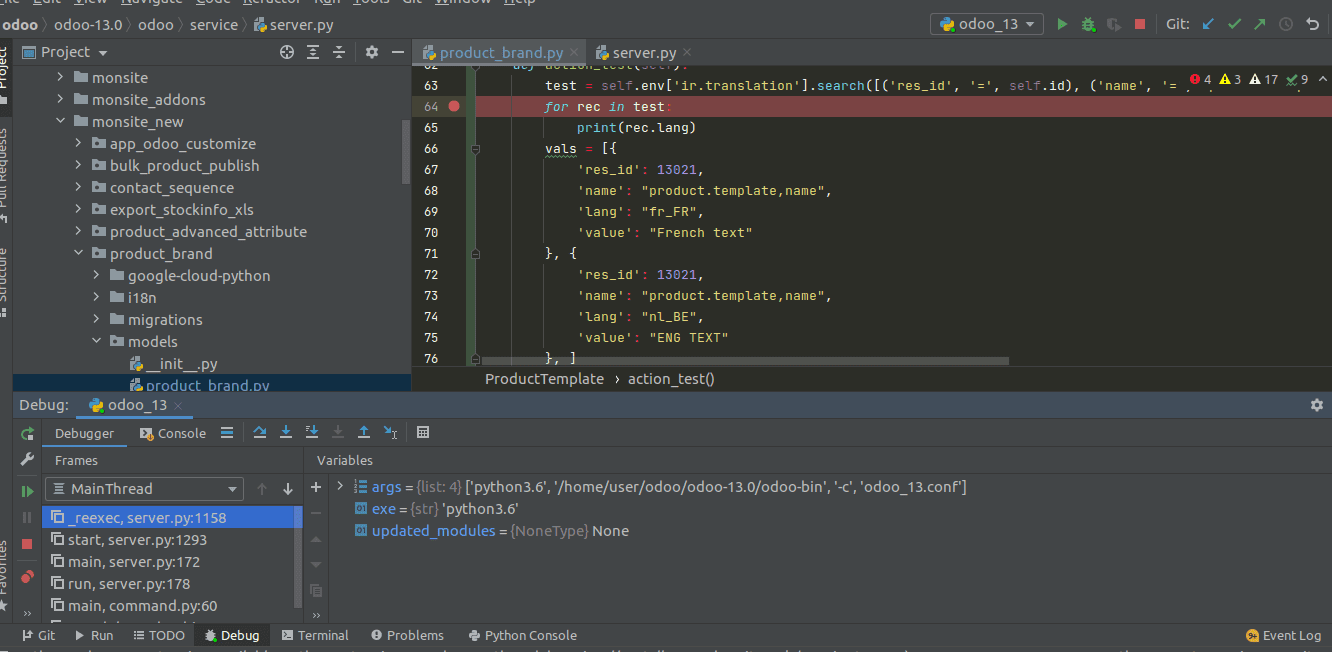The width and height of the screenshot is (1332, 652).
Task: Click Run to Cursor icon
Action: click(x=390, y=432)
